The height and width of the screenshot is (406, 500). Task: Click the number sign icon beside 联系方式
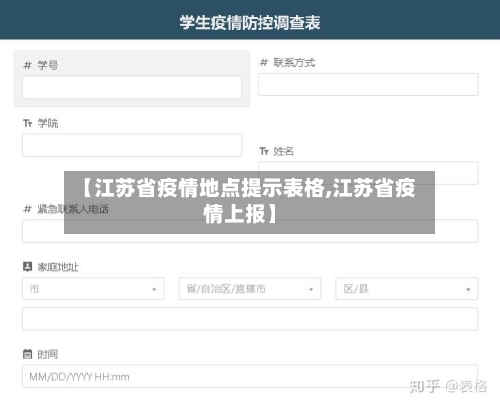click(x=264, y=62)
